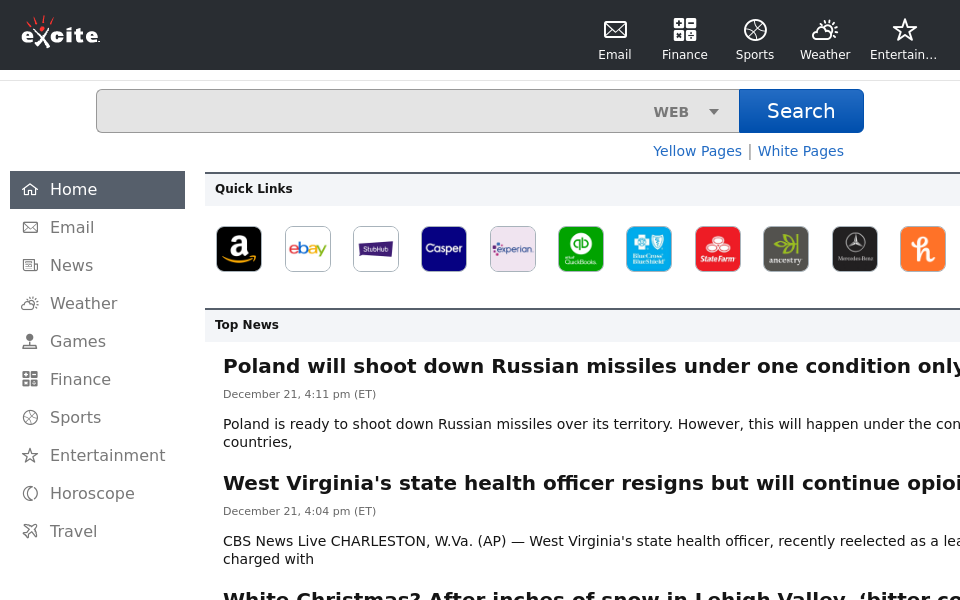Open the Honey quick link icon
The image size is (960, 600).
pos(923,249)
